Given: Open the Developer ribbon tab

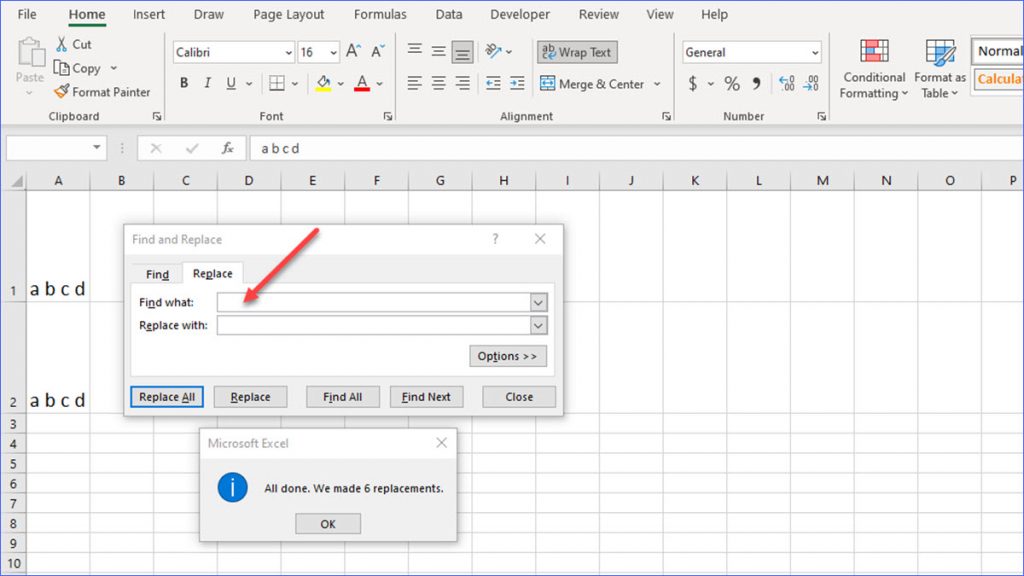Looking at the screenshot, I should 520,14.
